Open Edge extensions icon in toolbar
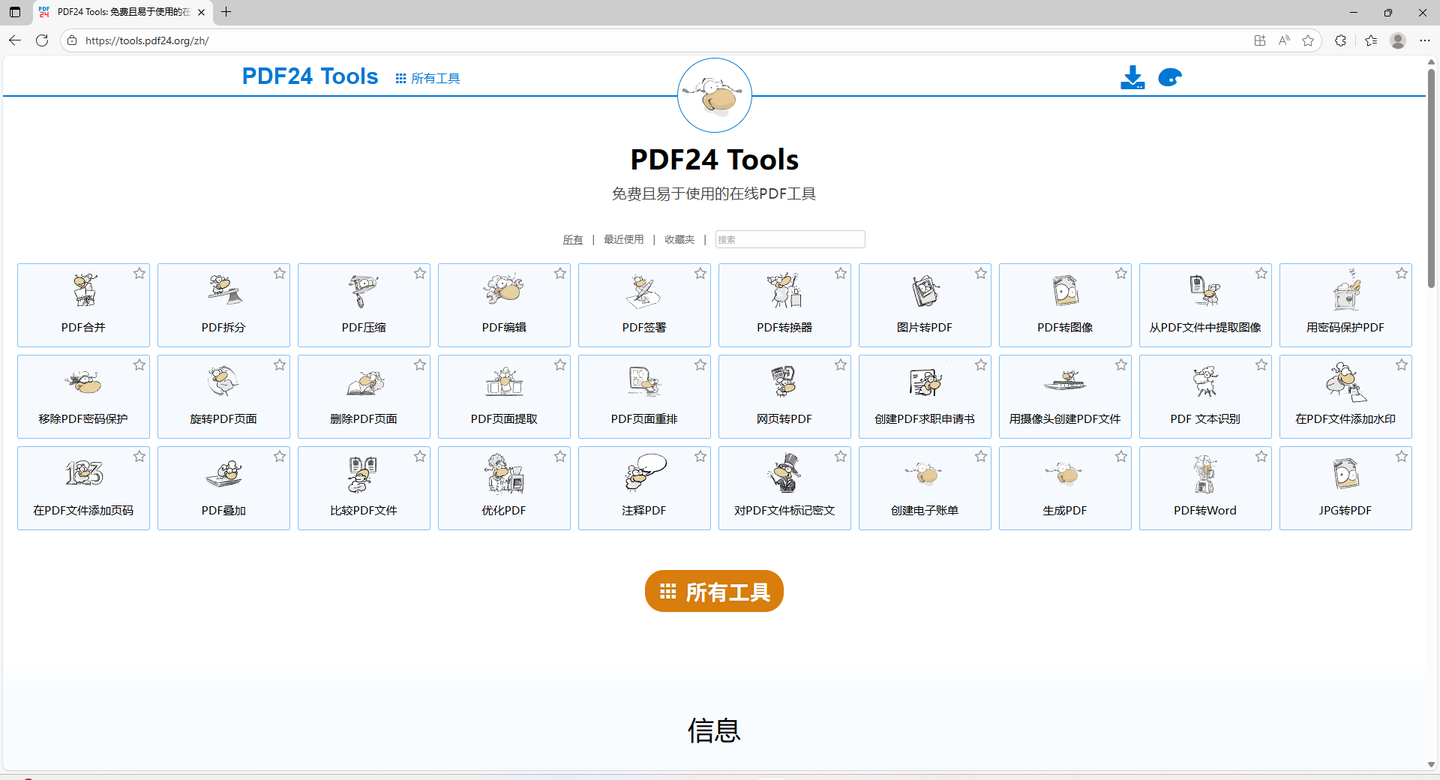Image resolution: width=1440 pixels, height=780 pixels. coord(1341,41)
